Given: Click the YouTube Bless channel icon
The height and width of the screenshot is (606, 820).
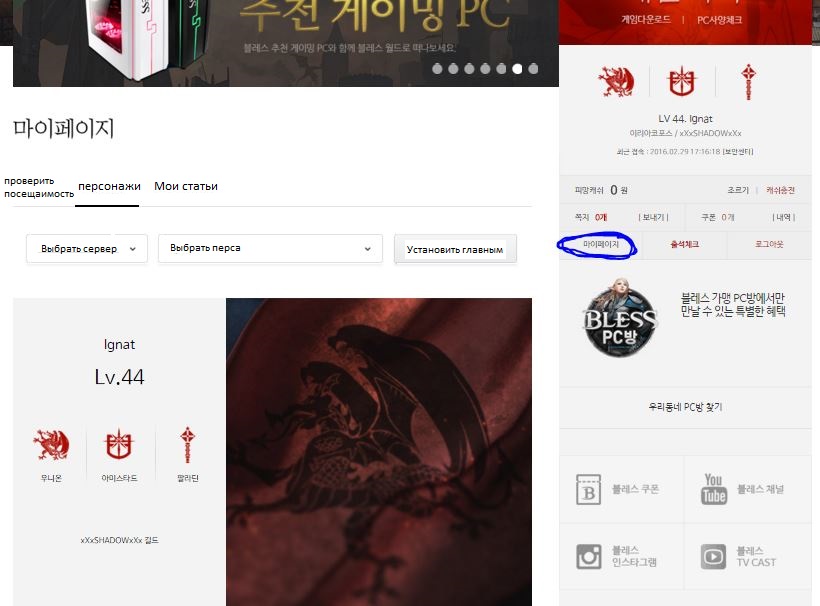Looking at the screenshot, I should click(x=714, y=489).
